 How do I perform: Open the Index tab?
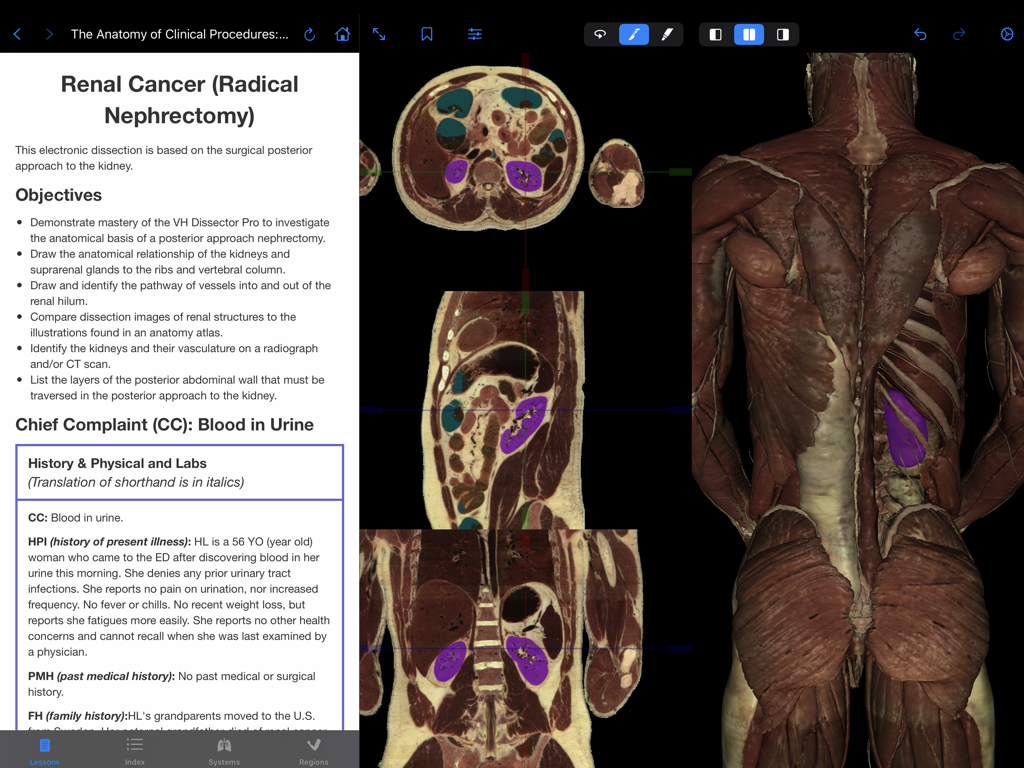134,752
